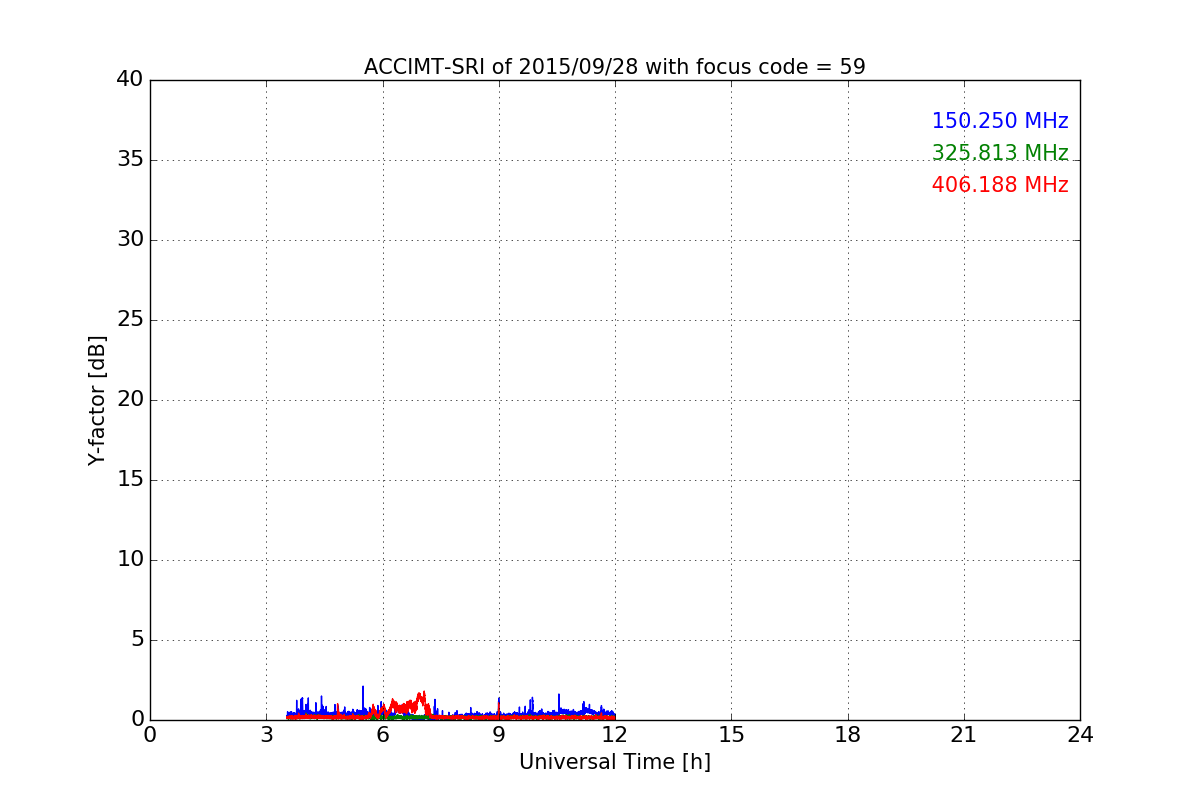
Task: Click the x-axis tick label 21
Action: (964, 735)
